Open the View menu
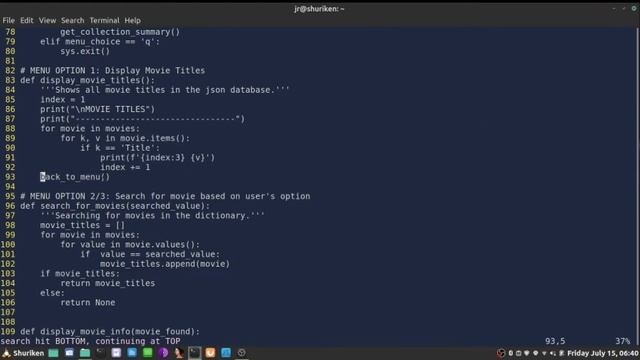 47,20
